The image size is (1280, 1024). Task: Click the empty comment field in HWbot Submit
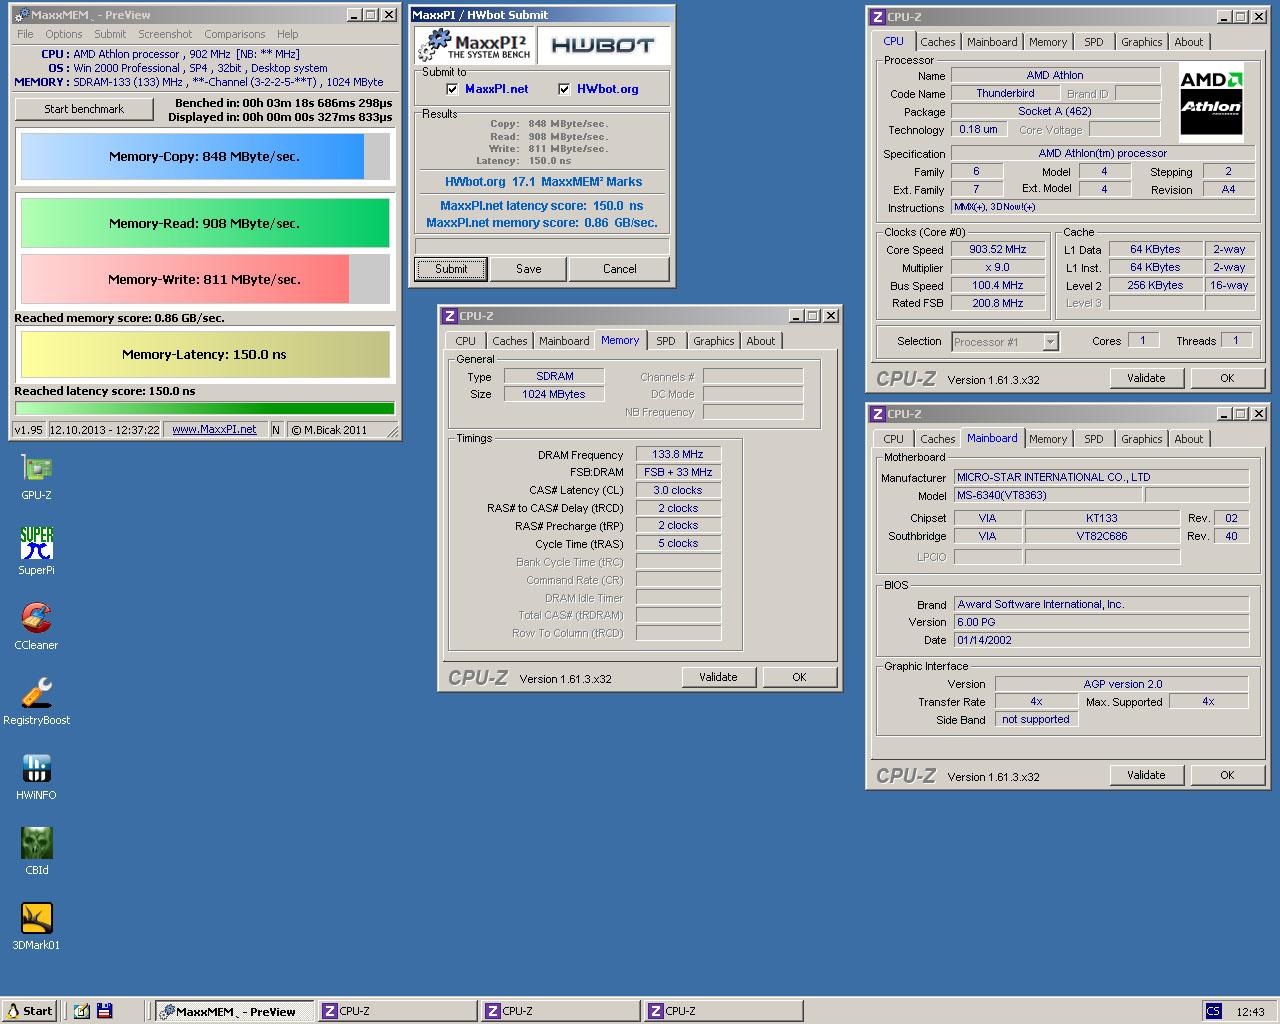(x=542, y=245)
